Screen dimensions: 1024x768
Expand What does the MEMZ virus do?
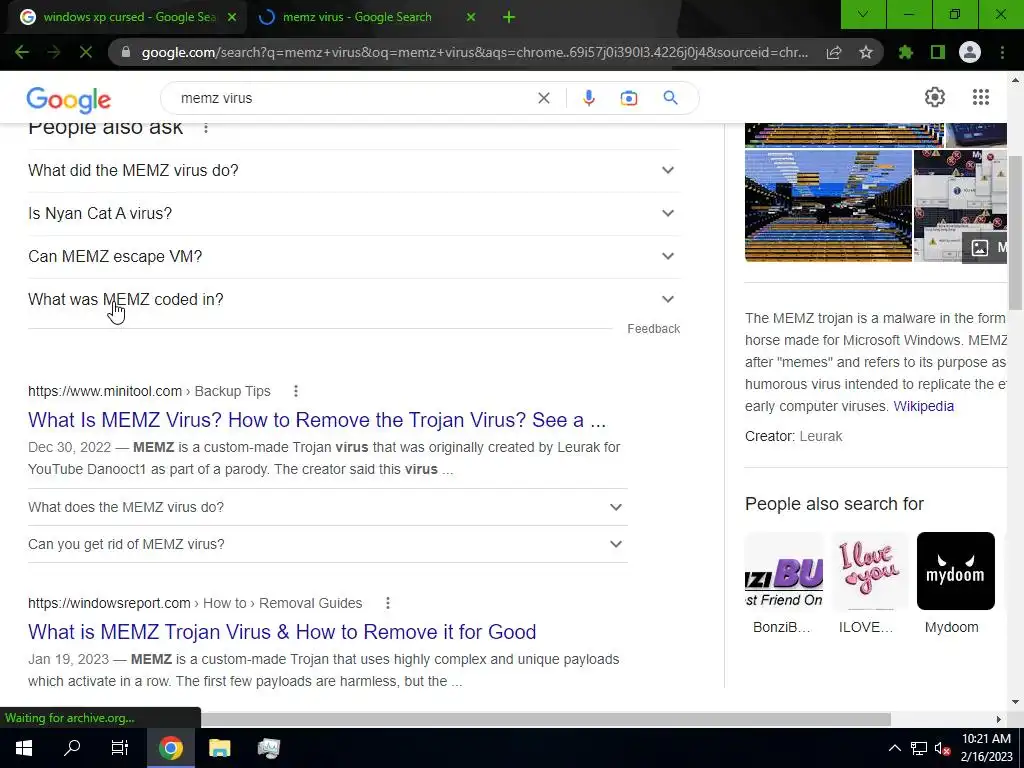(x=328, y=507)
